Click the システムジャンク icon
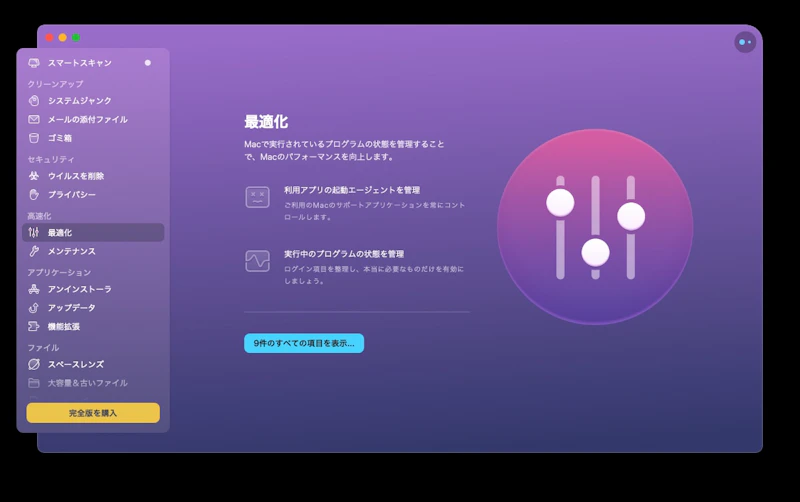The width and height of the screenshot is (800, 502). click(34, 101)
